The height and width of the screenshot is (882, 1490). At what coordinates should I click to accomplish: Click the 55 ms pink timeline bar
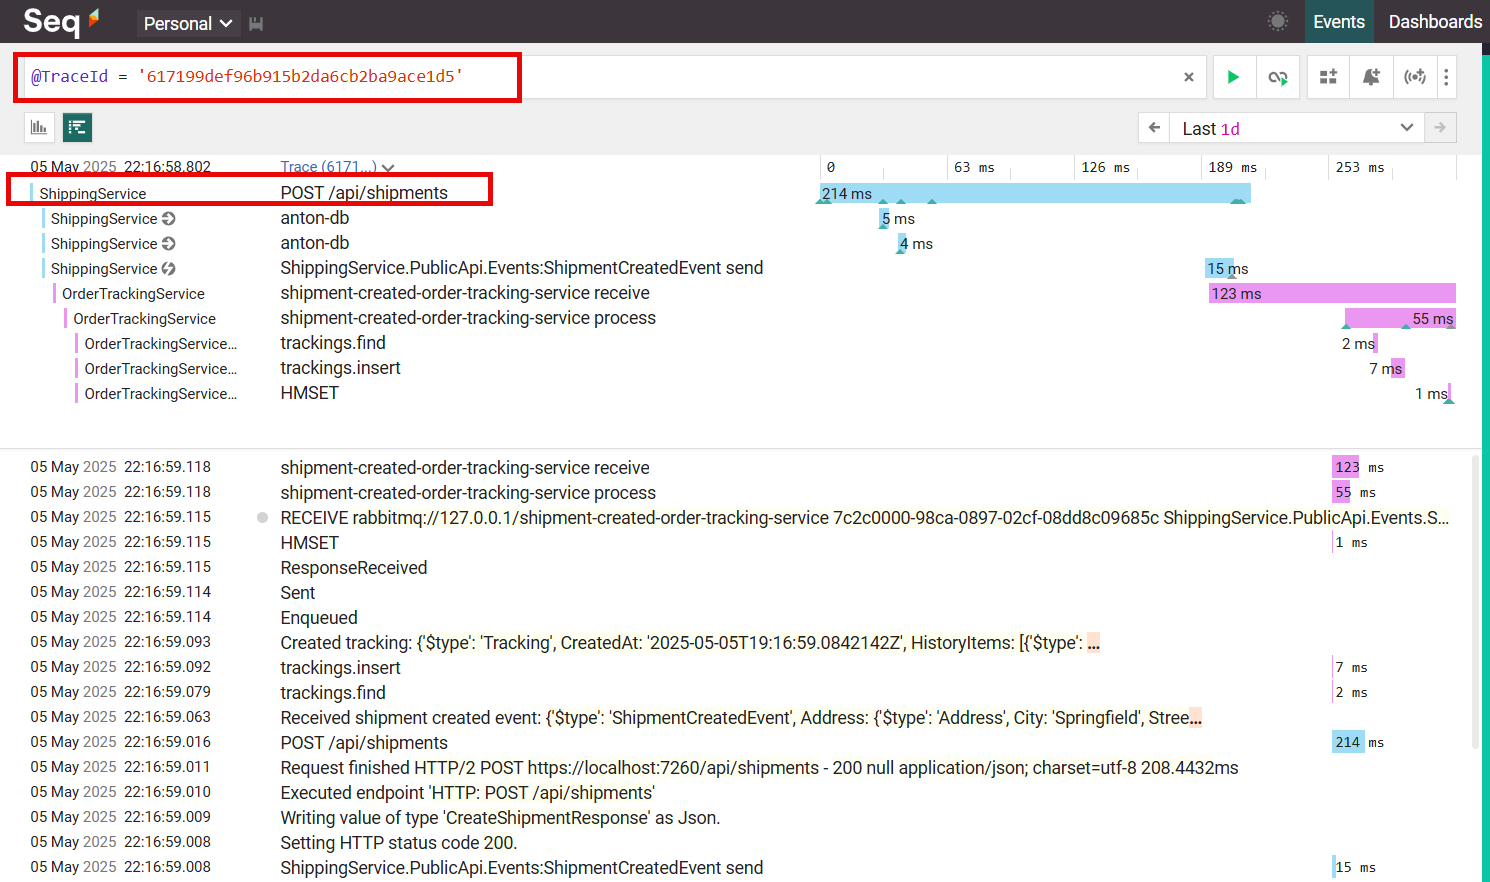[1400, 318]
